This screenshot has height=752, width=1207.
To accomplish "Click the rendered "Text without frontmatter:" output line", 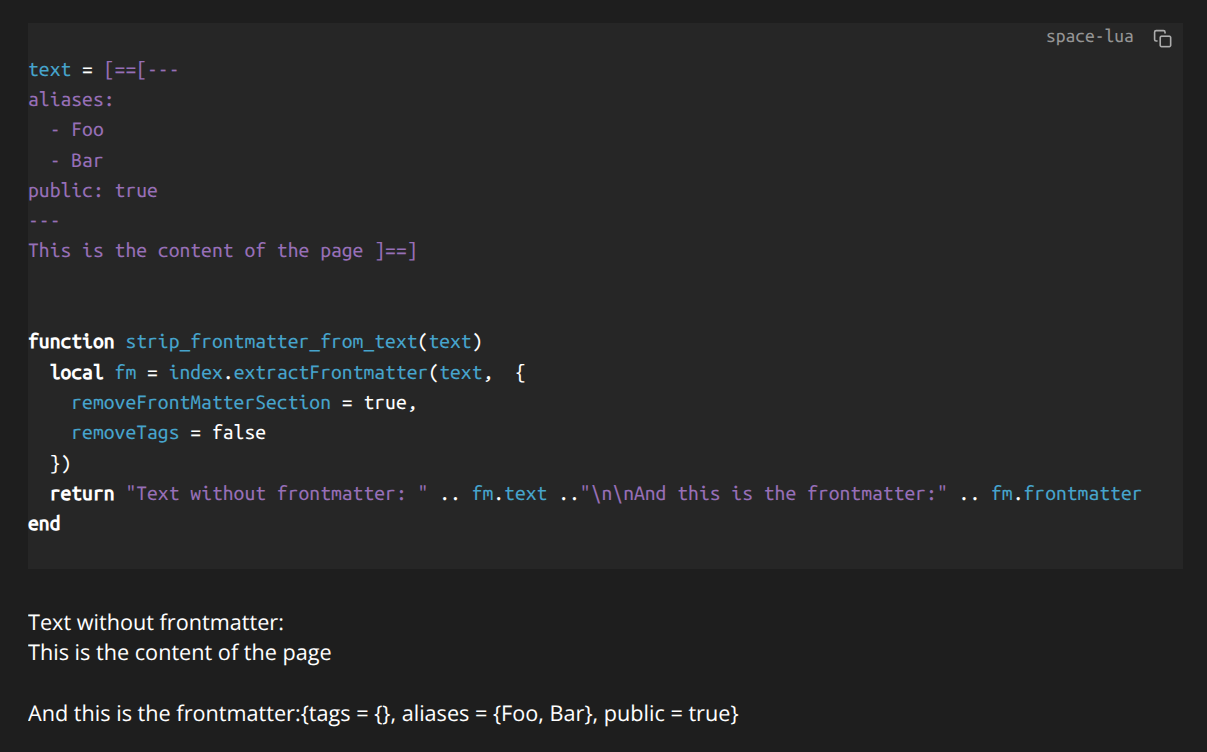I will click(x=156, y=623).
